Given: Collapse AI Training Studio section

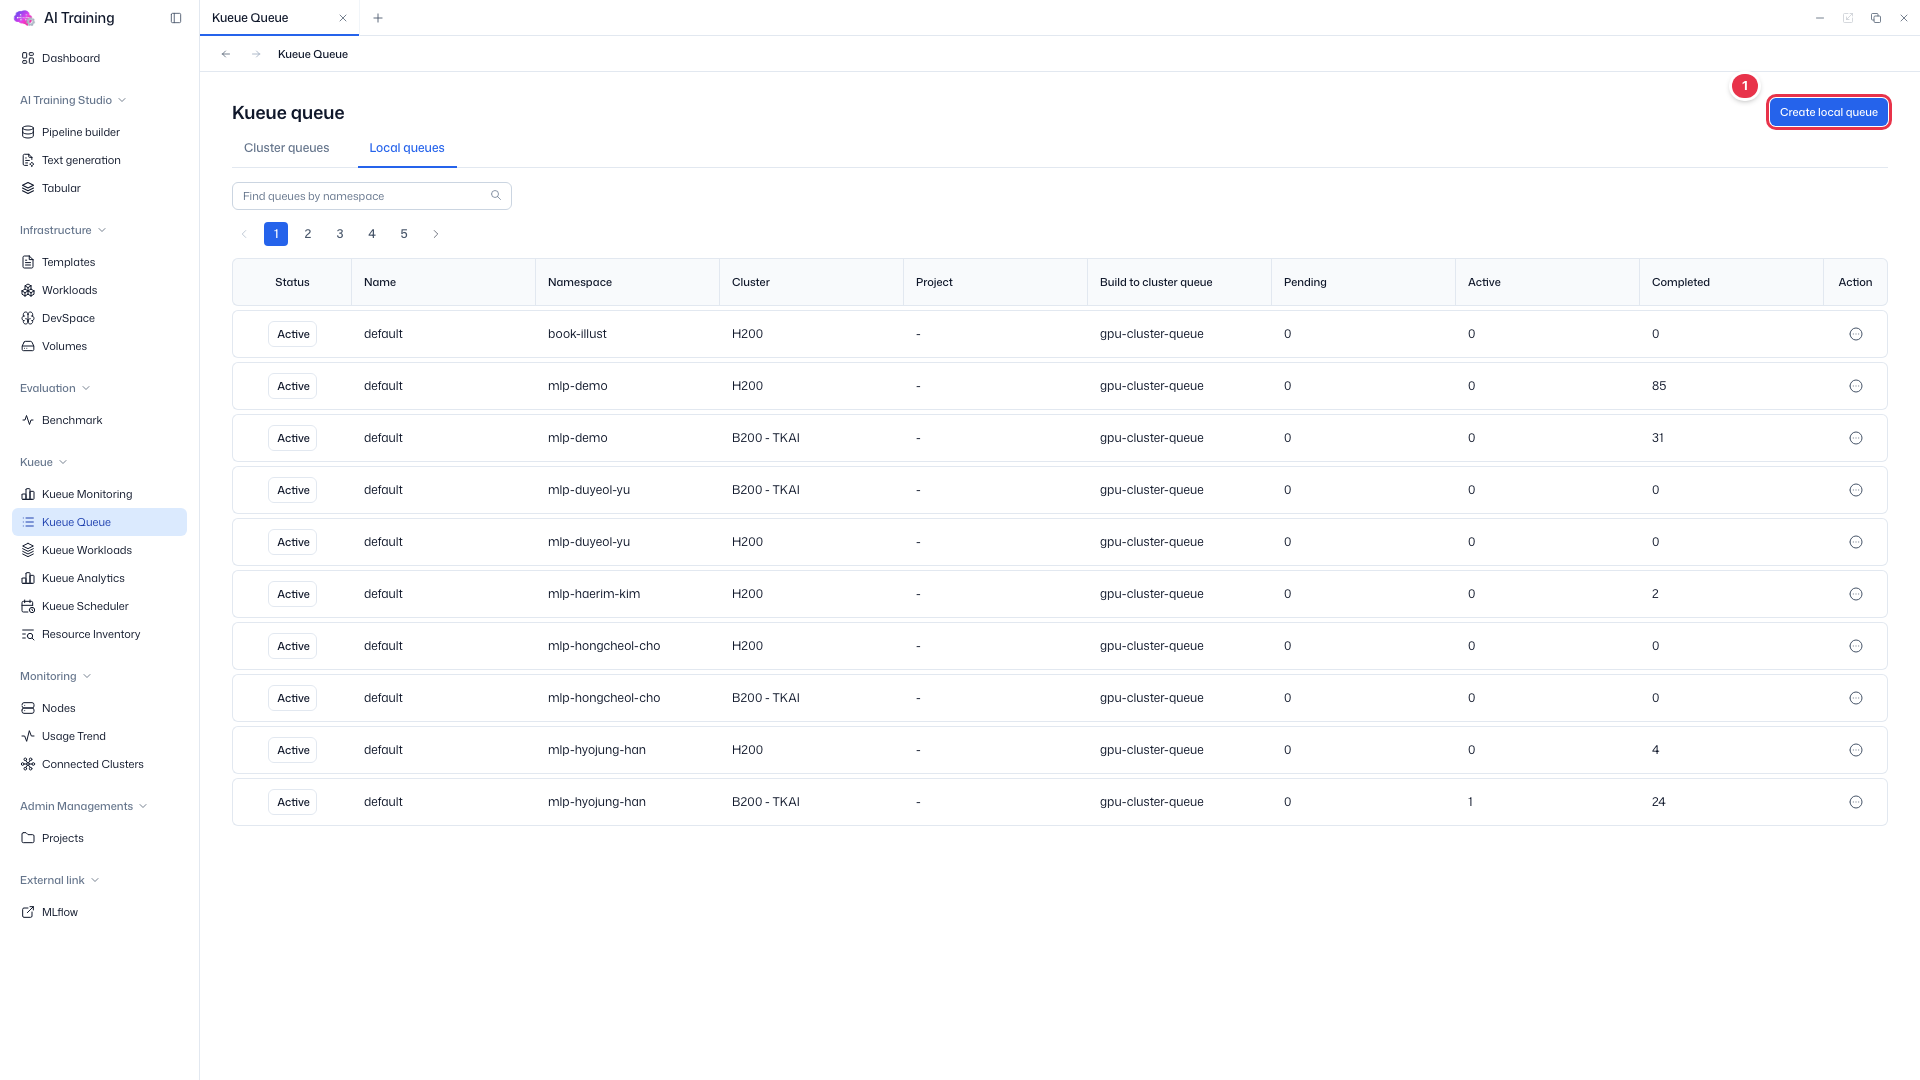Looking at the screenshot, I should (73, 100).
